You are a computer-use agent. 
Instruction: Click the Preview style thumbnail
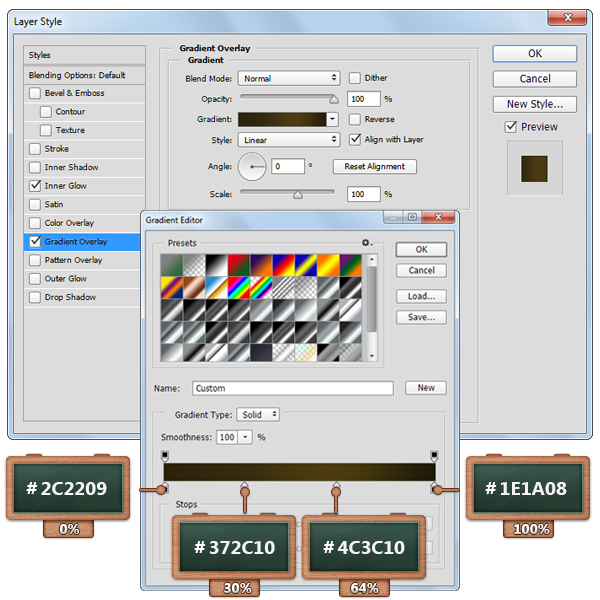pos(534,167)
